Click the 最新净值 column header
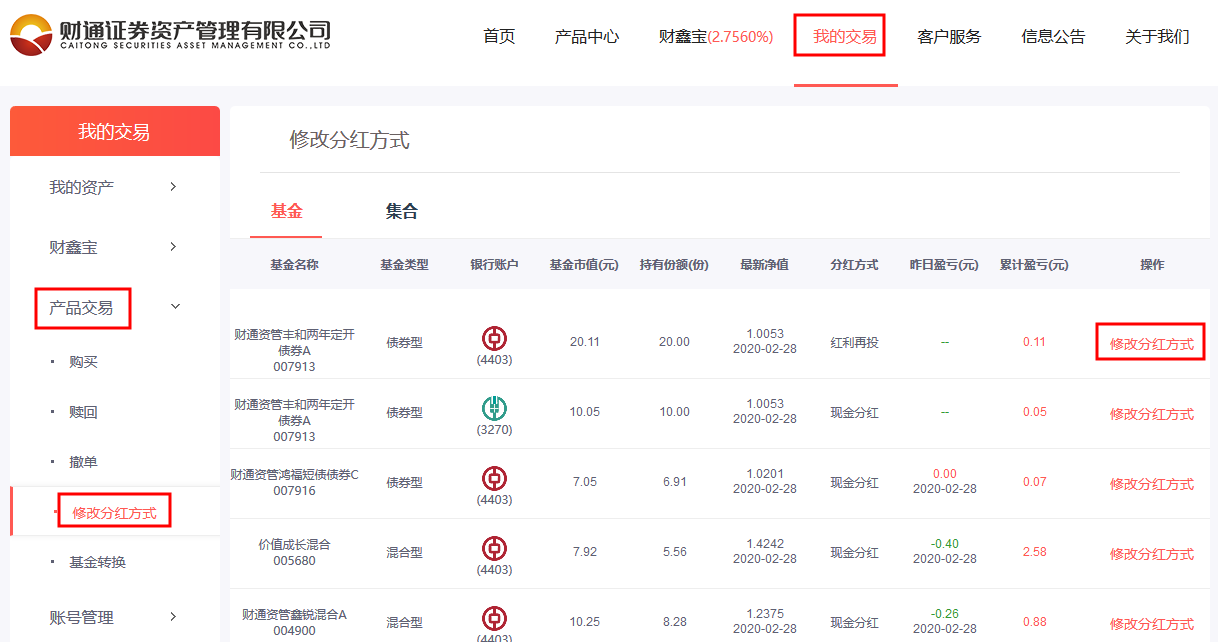Image resolution: width=1218 pixels, height=642 pixels. [x=764, y=265]
